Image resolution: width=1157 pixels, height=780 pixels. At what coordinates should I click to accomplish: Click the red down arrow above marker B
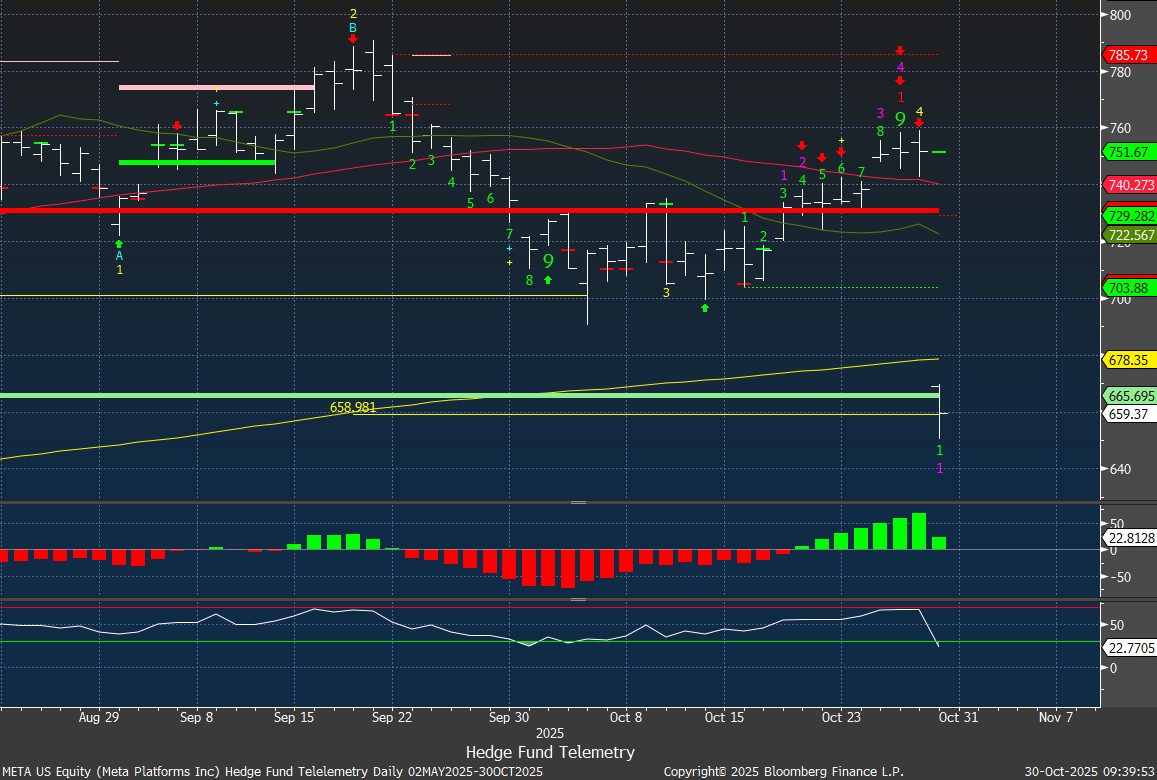click(353, 39)
